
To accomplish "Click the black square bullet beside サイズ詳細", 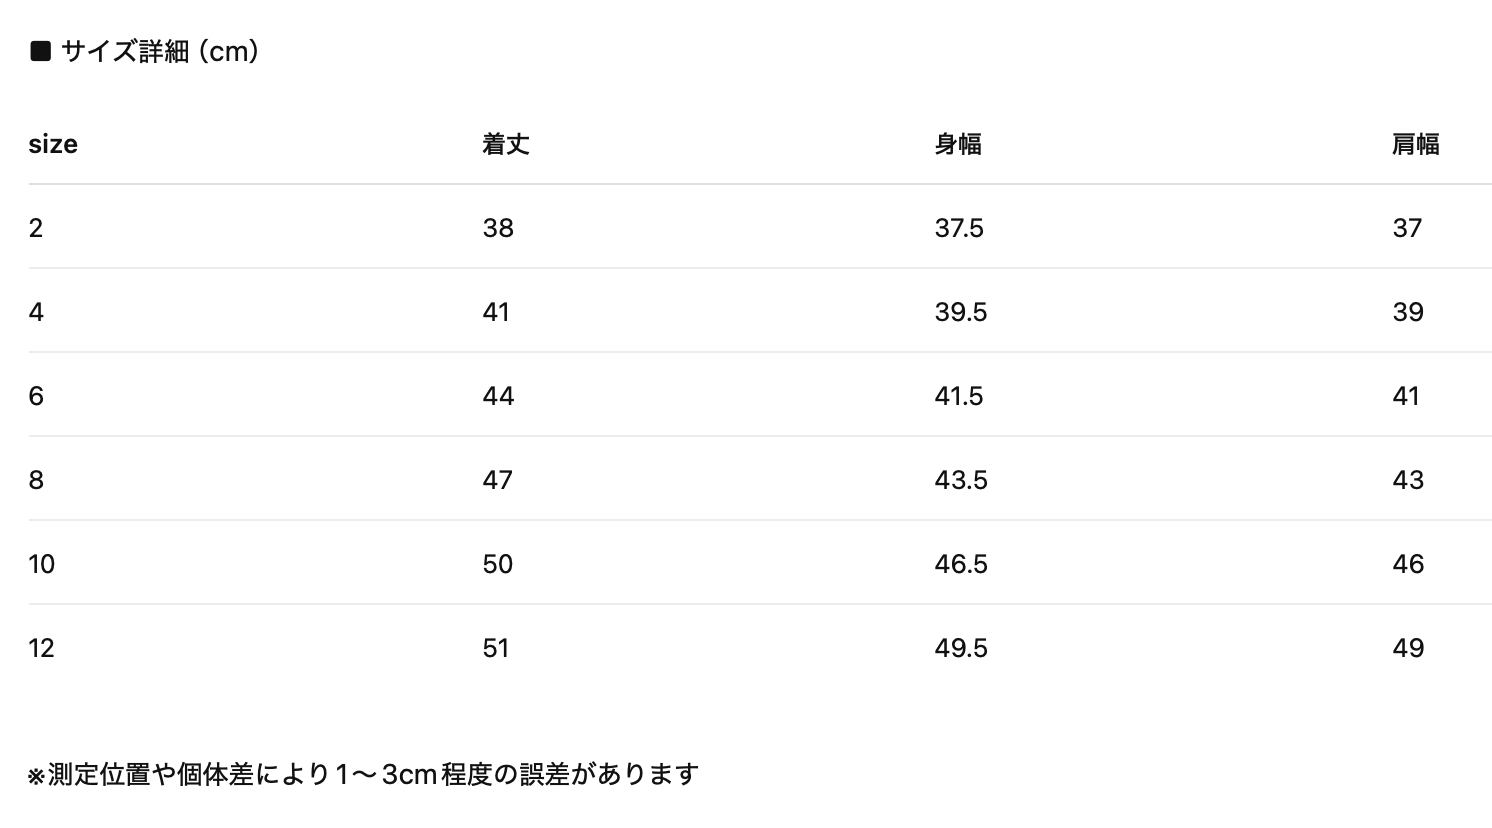I will click(x=40, y=51).
